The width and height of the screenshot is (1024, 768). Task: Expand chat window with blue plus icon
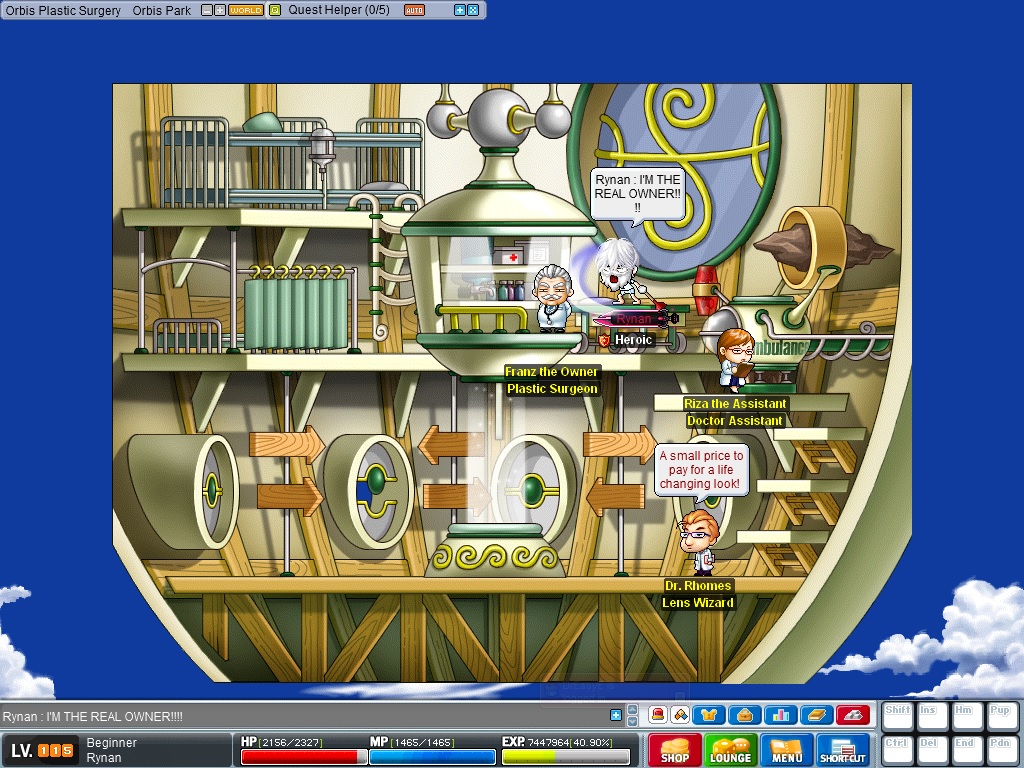point(615,715)
